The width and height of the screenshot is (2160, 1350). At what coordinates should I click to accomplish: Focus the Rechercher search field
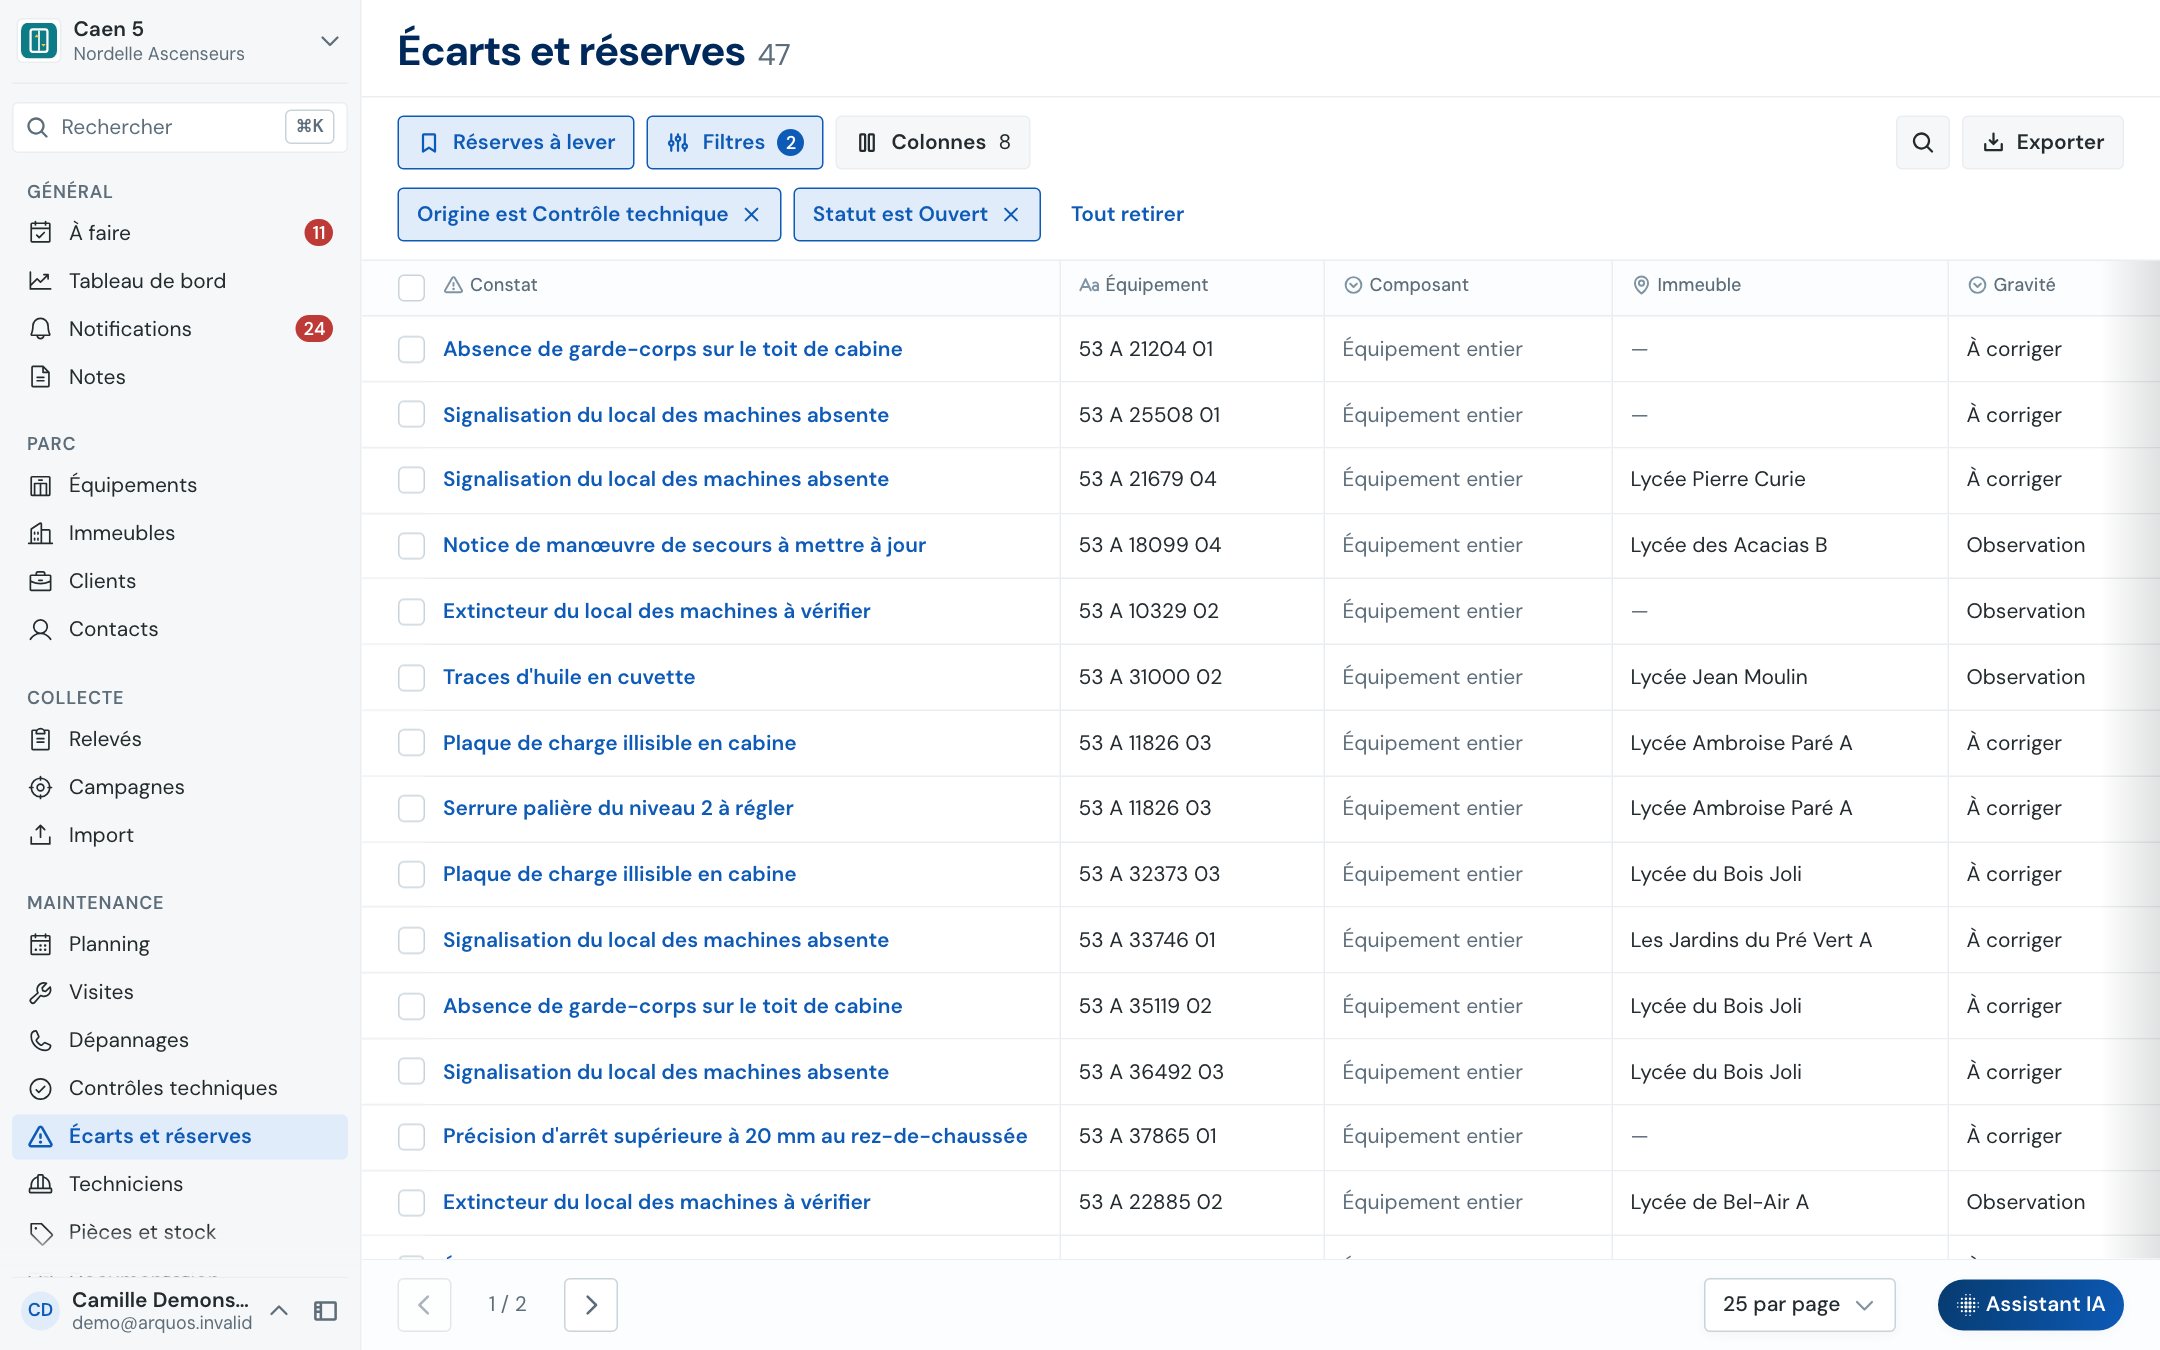tap(180, 127)
